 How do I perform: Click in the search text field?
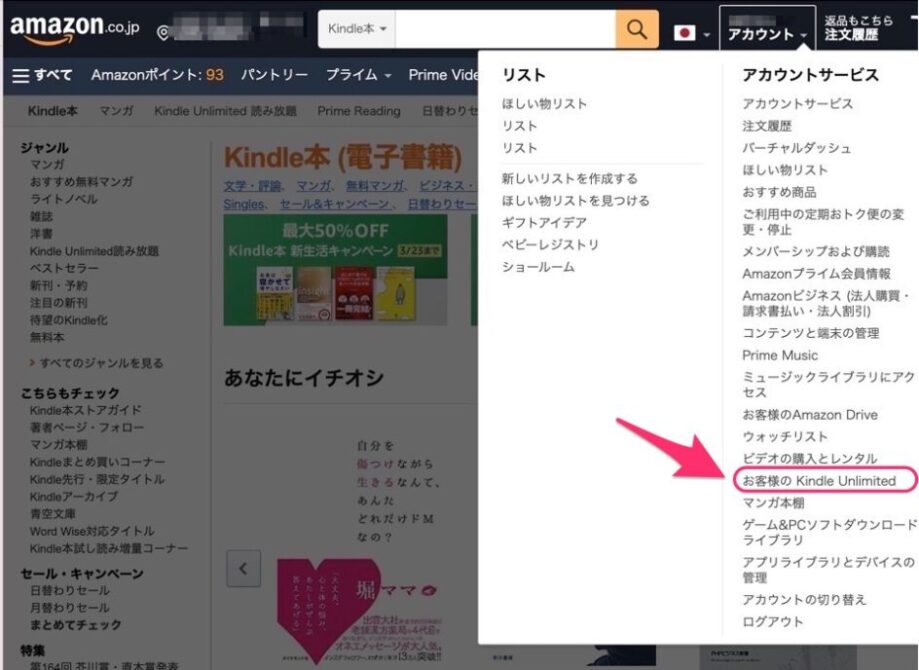click(x=505, y=29)
